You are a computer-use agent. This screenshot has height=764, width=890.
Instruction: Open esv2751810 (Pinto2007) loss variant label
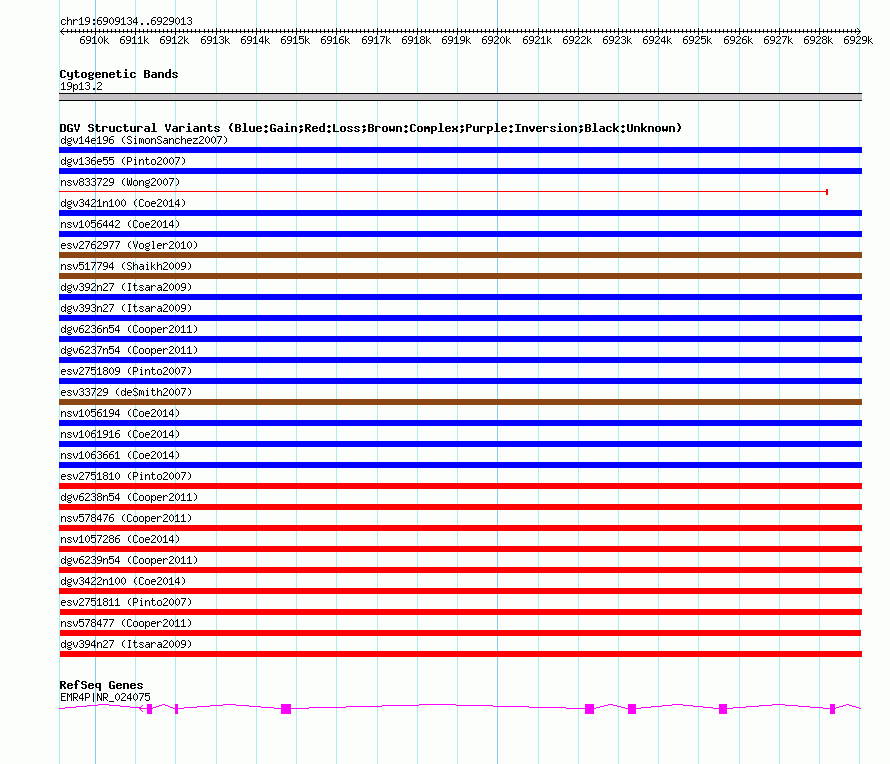[x=126, y=476]
